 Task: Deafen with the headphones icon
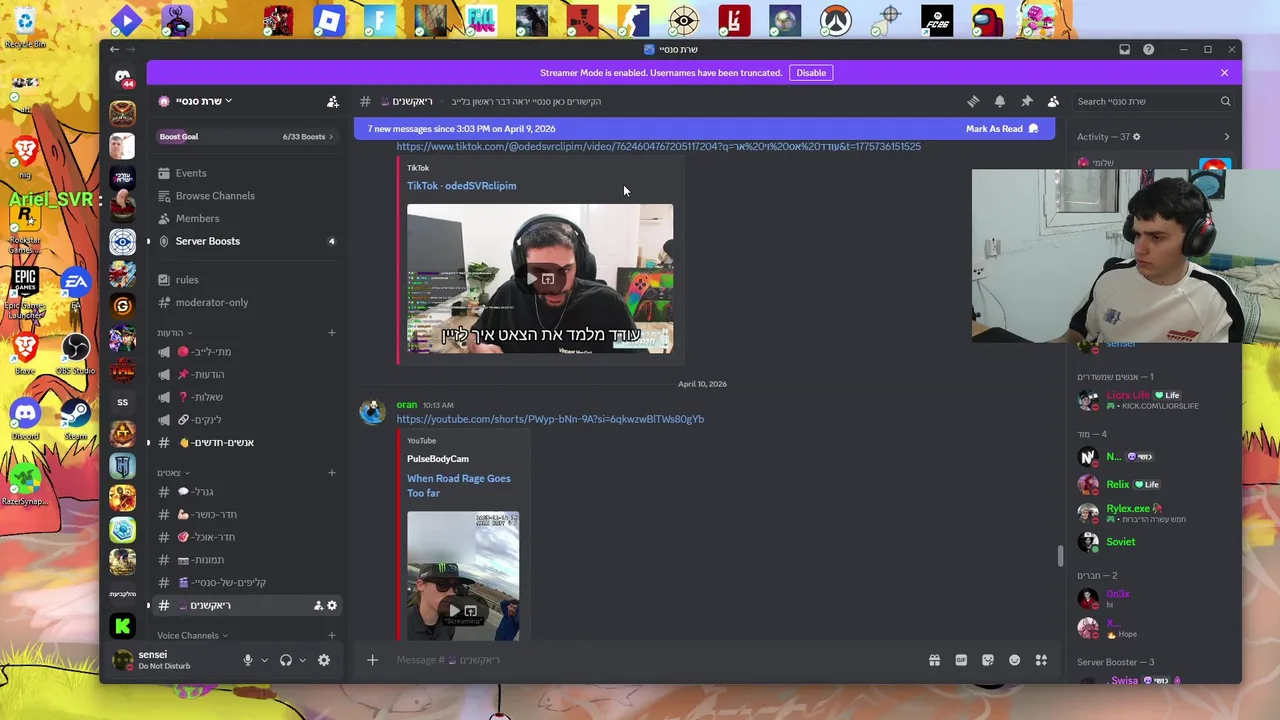tap(286, 660)
